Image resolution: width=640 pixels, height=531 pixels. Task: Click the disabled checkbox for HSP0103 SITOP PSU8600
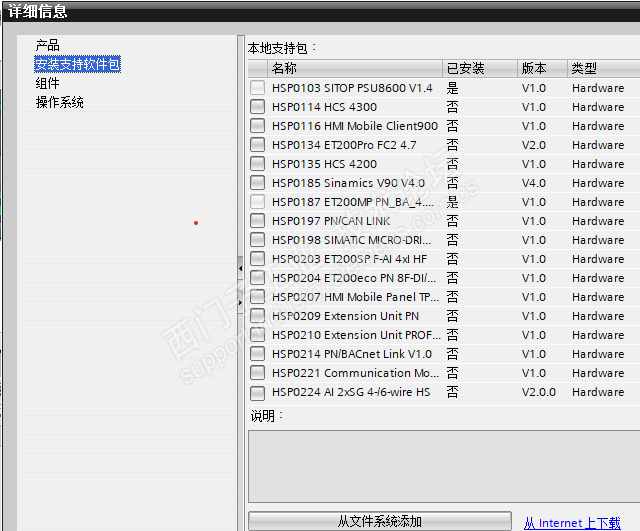257,88
